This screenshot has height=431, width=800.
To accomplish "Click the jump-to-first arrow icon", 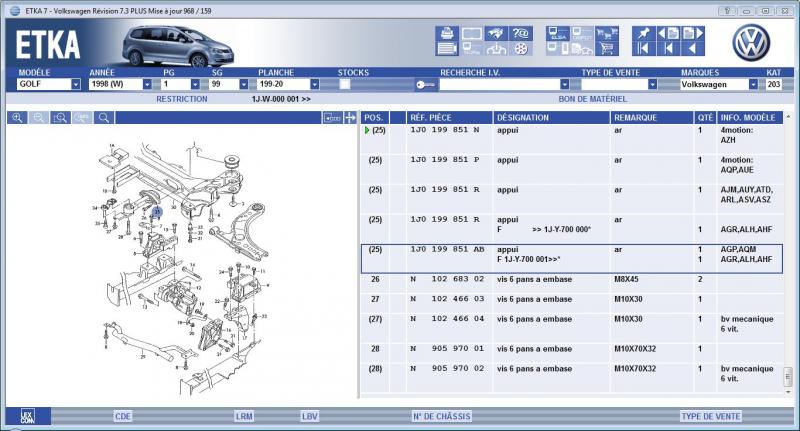I will pyautogui.click(x=643, y=49).
